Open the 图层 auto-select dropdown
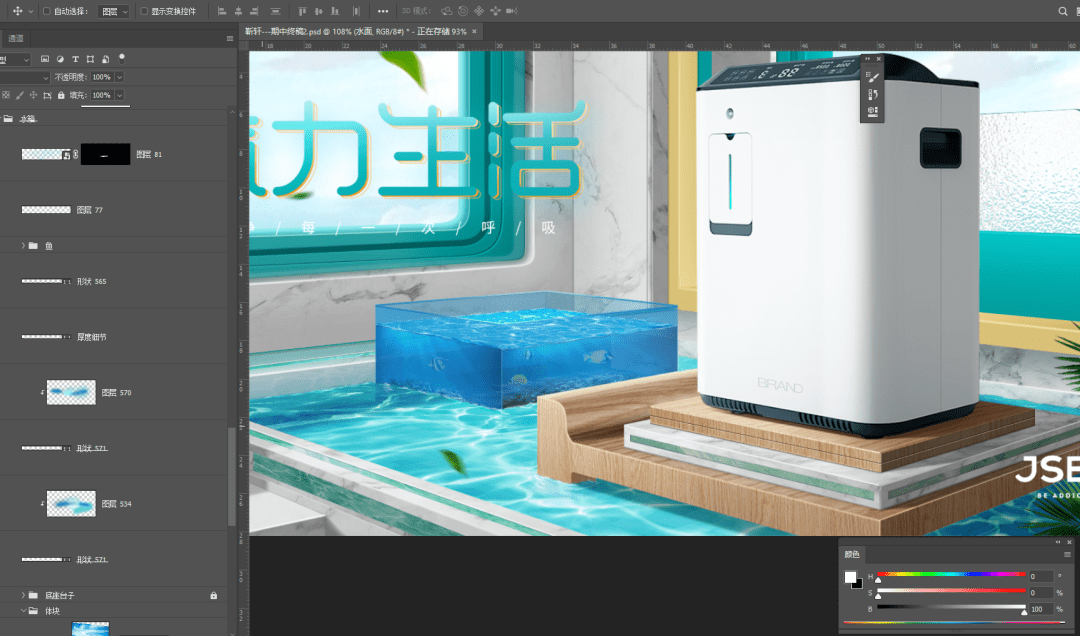 coord(115,11)
